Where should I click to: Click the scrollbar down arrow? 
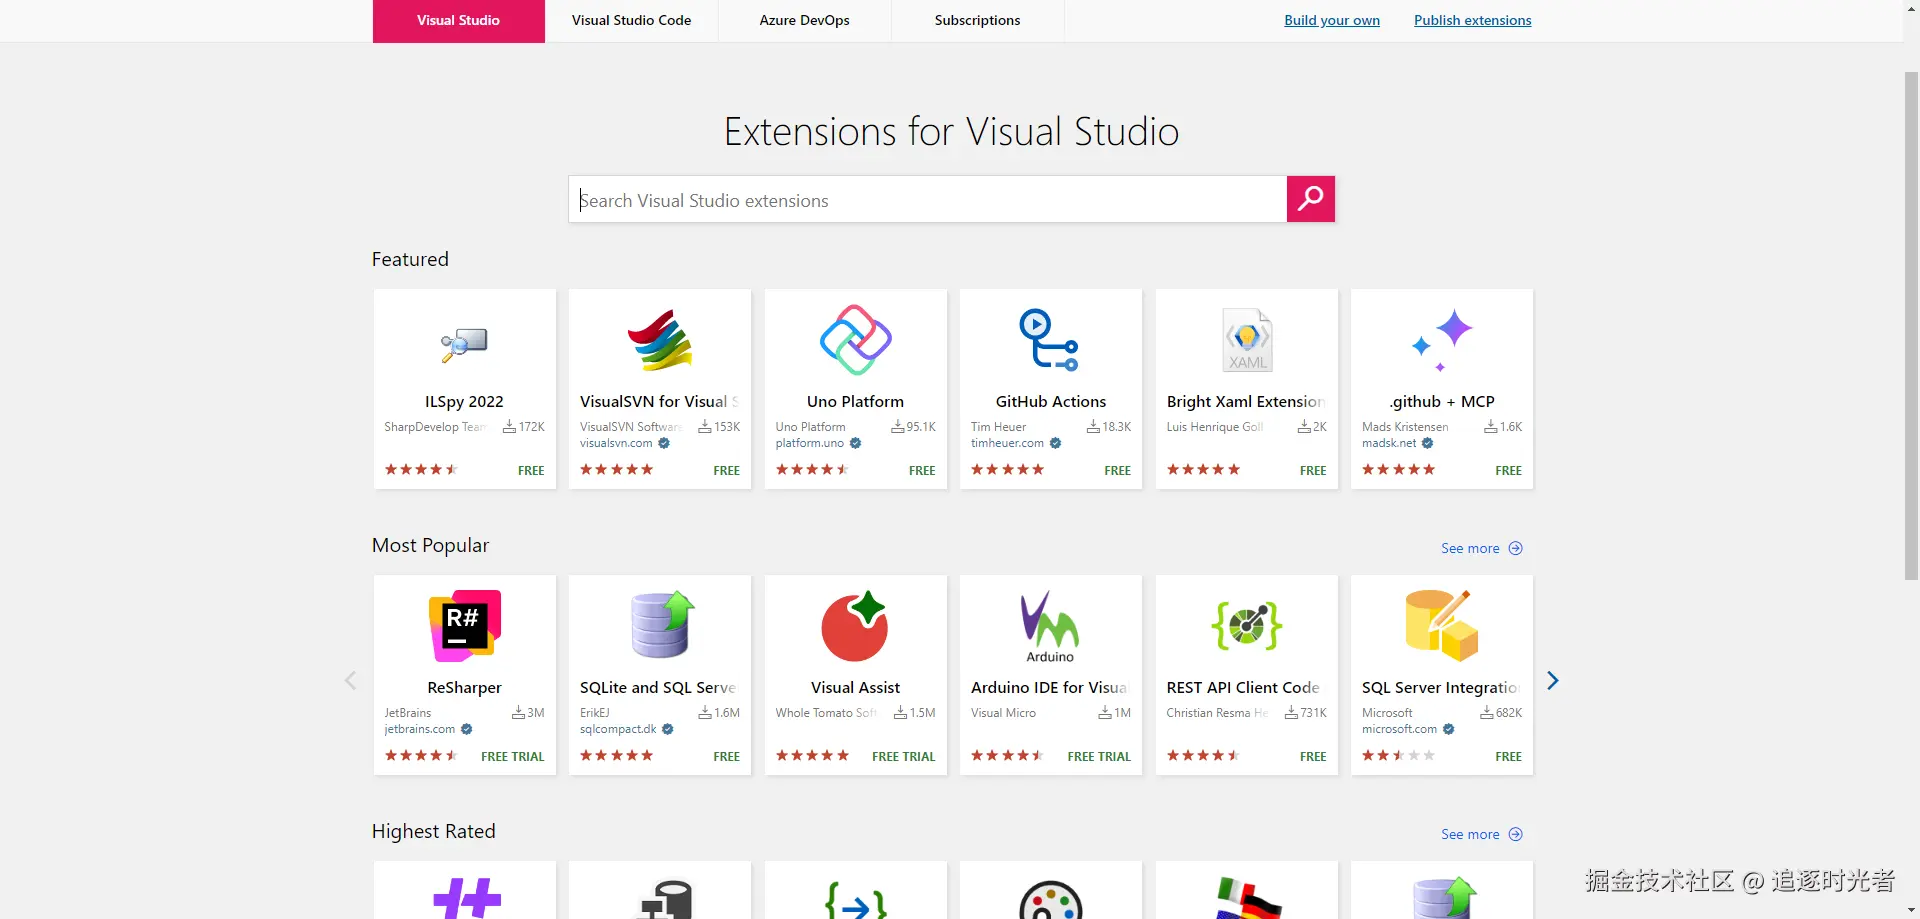(1911, 910)
